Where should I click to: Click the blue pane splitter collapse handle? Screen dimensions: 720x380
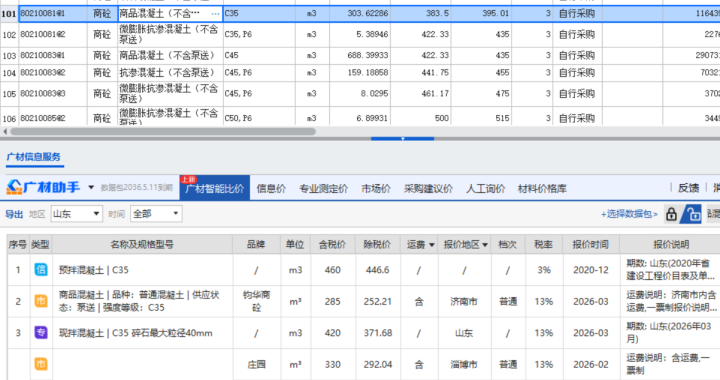pos(402,138)
